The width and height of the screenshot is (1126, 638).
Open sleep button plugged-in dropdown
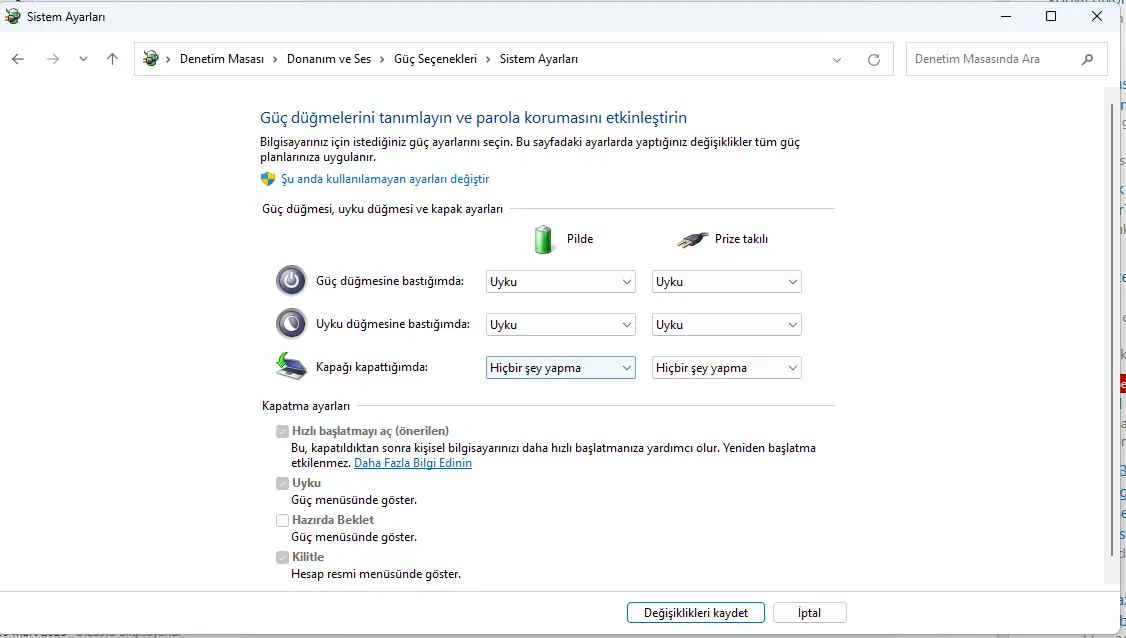[727, 325]
